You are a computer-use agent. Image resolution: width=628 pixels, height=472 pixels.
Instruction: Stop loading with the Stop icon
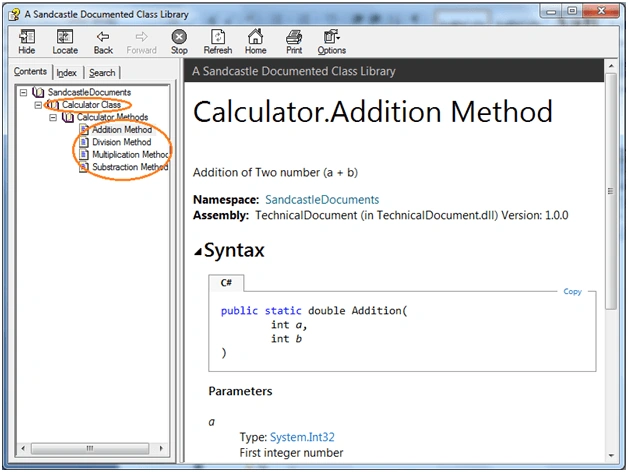(x=179, y=42)
